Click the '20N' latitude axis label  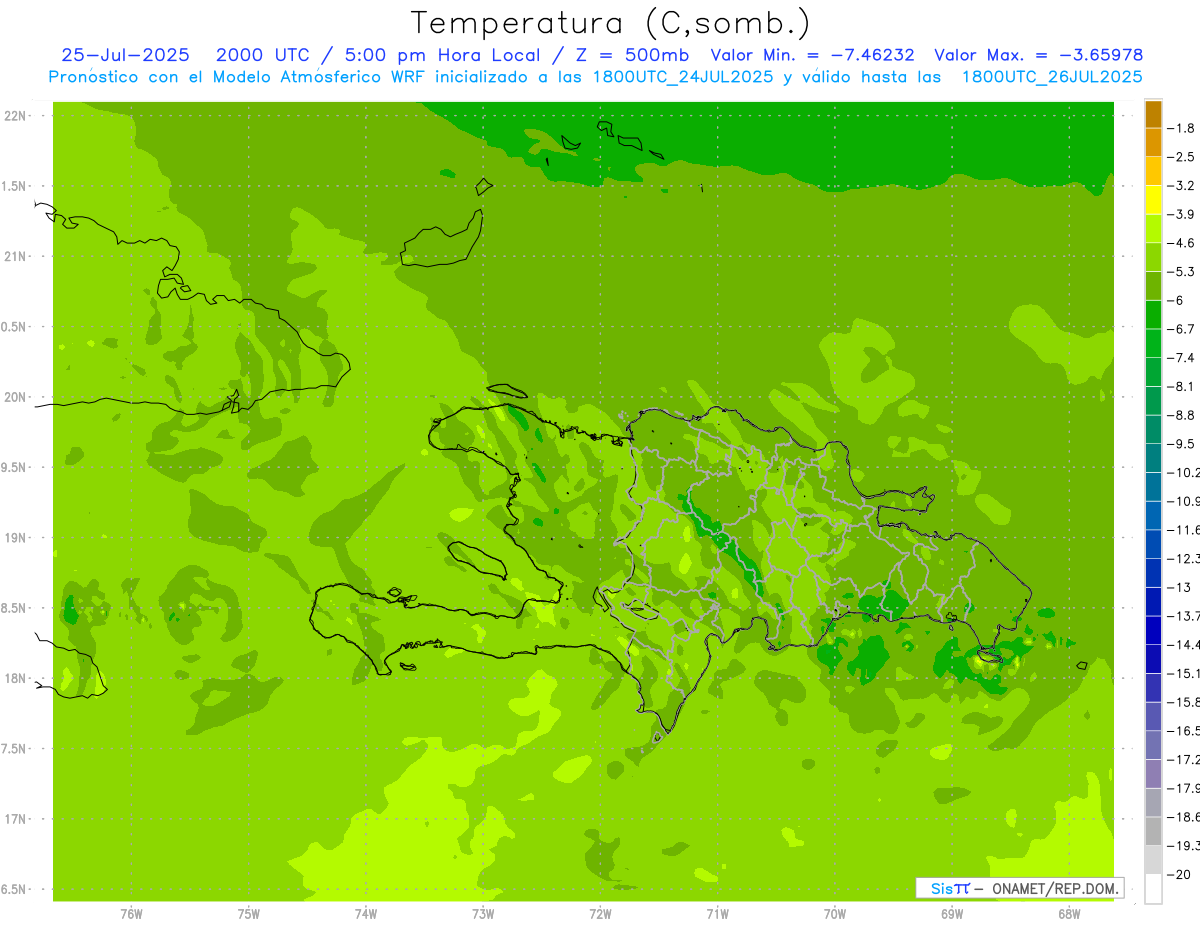coord(17,397)
